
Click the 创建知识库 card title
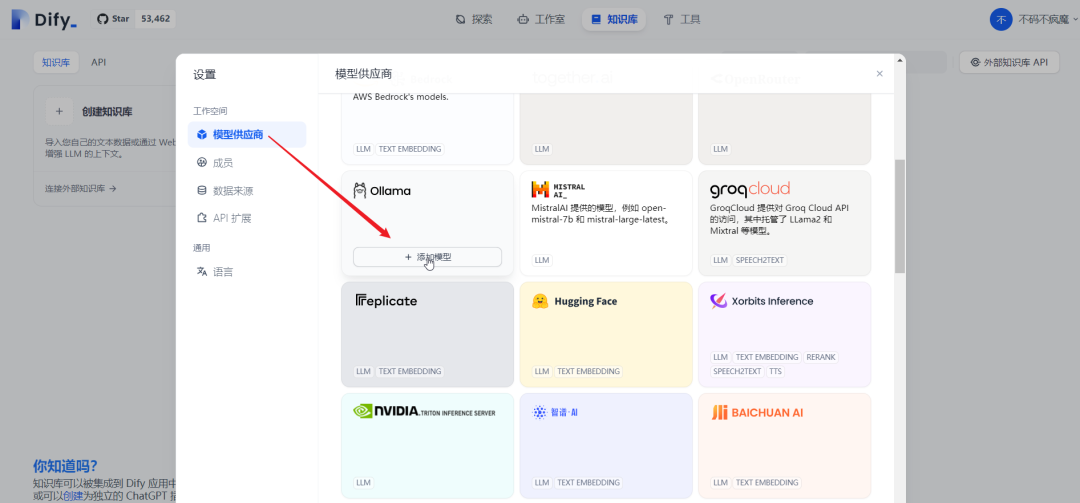click(107, 111)
